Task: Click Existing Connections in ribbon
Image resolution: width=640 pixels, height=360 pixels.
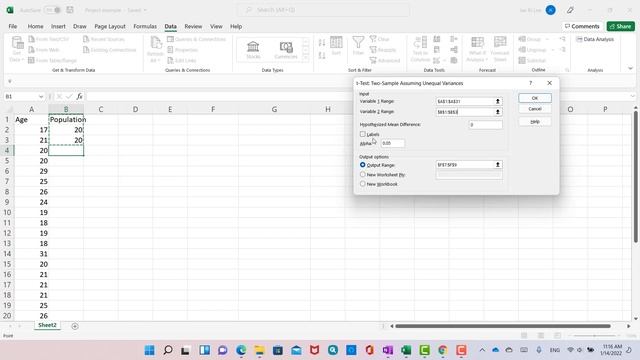Action: pyautogui.click(x=110, y=50)
